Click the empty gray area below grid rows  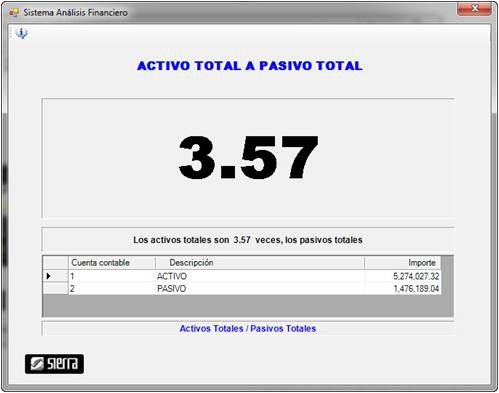click(248, 305)
